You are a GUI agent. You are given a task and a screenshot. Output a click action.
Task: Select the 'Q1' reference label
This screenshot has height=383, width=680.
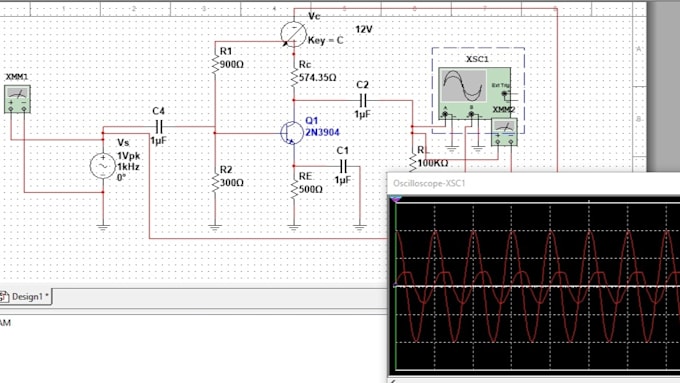pos(311,121)
